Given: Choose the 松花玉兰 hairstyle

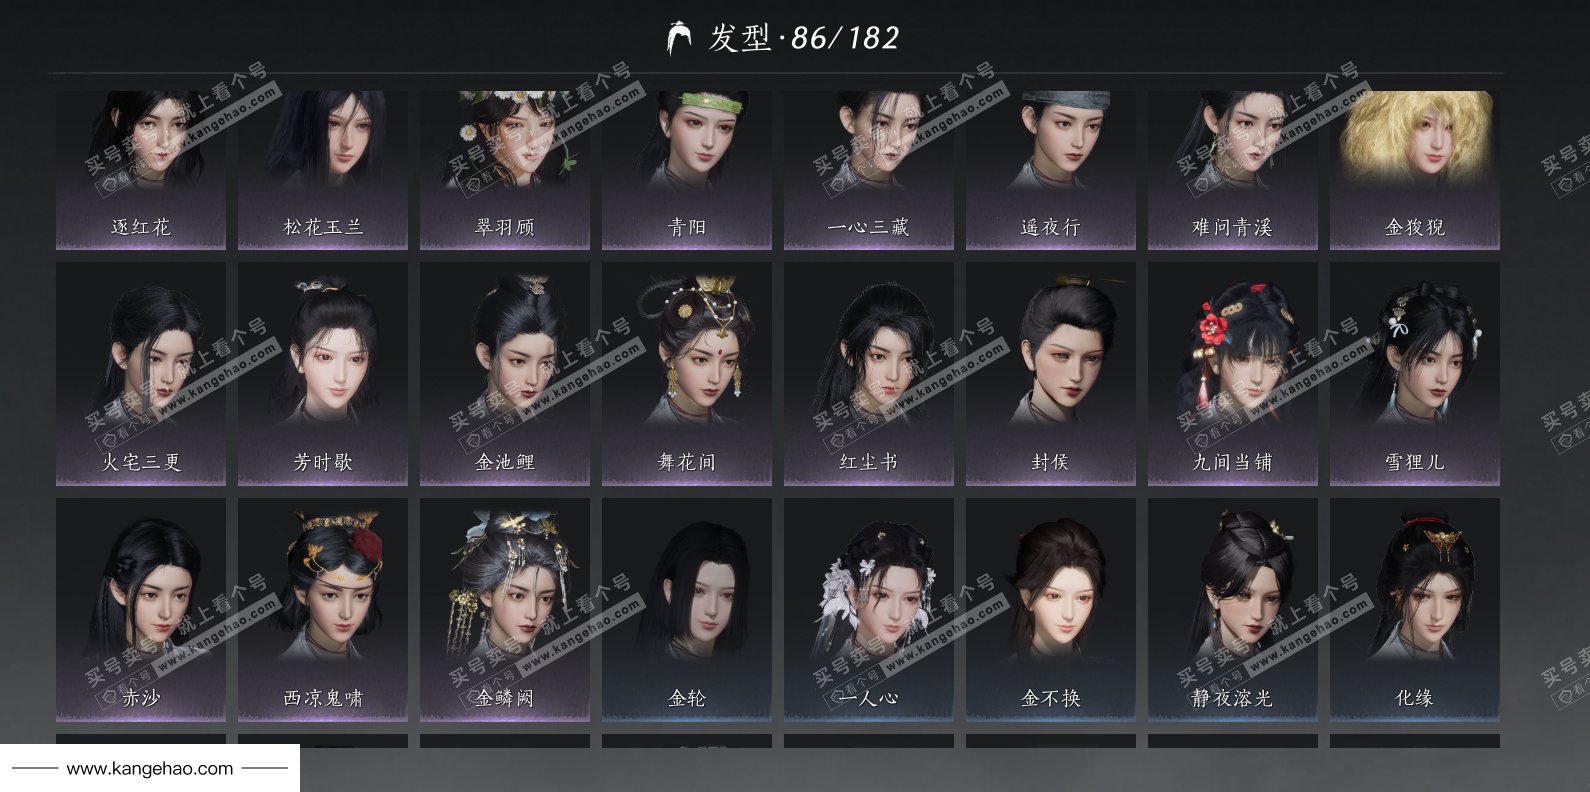Looking at the screenshot, I should pos(323,170).
